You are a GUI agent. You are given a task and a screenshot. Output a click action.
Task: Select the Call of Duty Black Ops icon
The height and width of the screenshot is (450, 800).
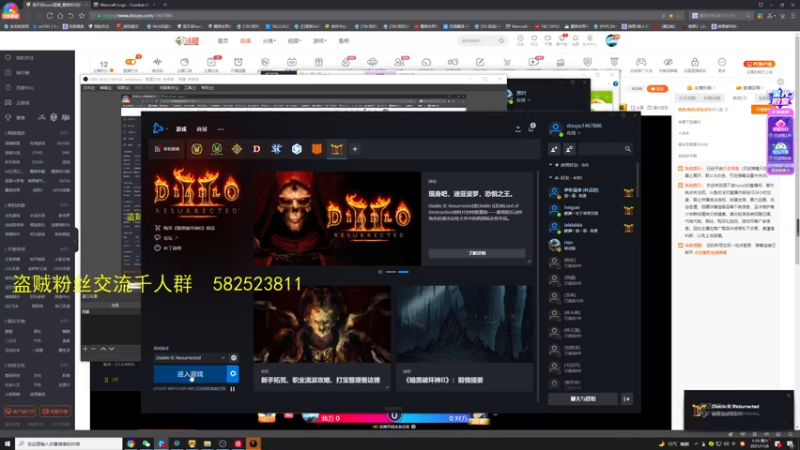pos(316,149)
